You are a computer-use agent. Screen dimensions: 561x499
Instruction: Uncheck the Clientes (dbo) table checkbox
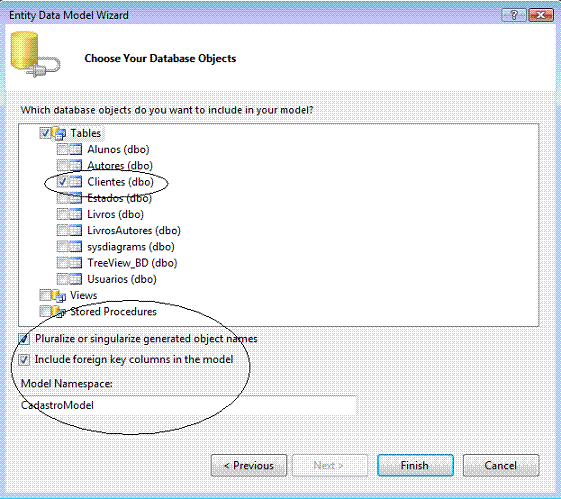[62, 182]
